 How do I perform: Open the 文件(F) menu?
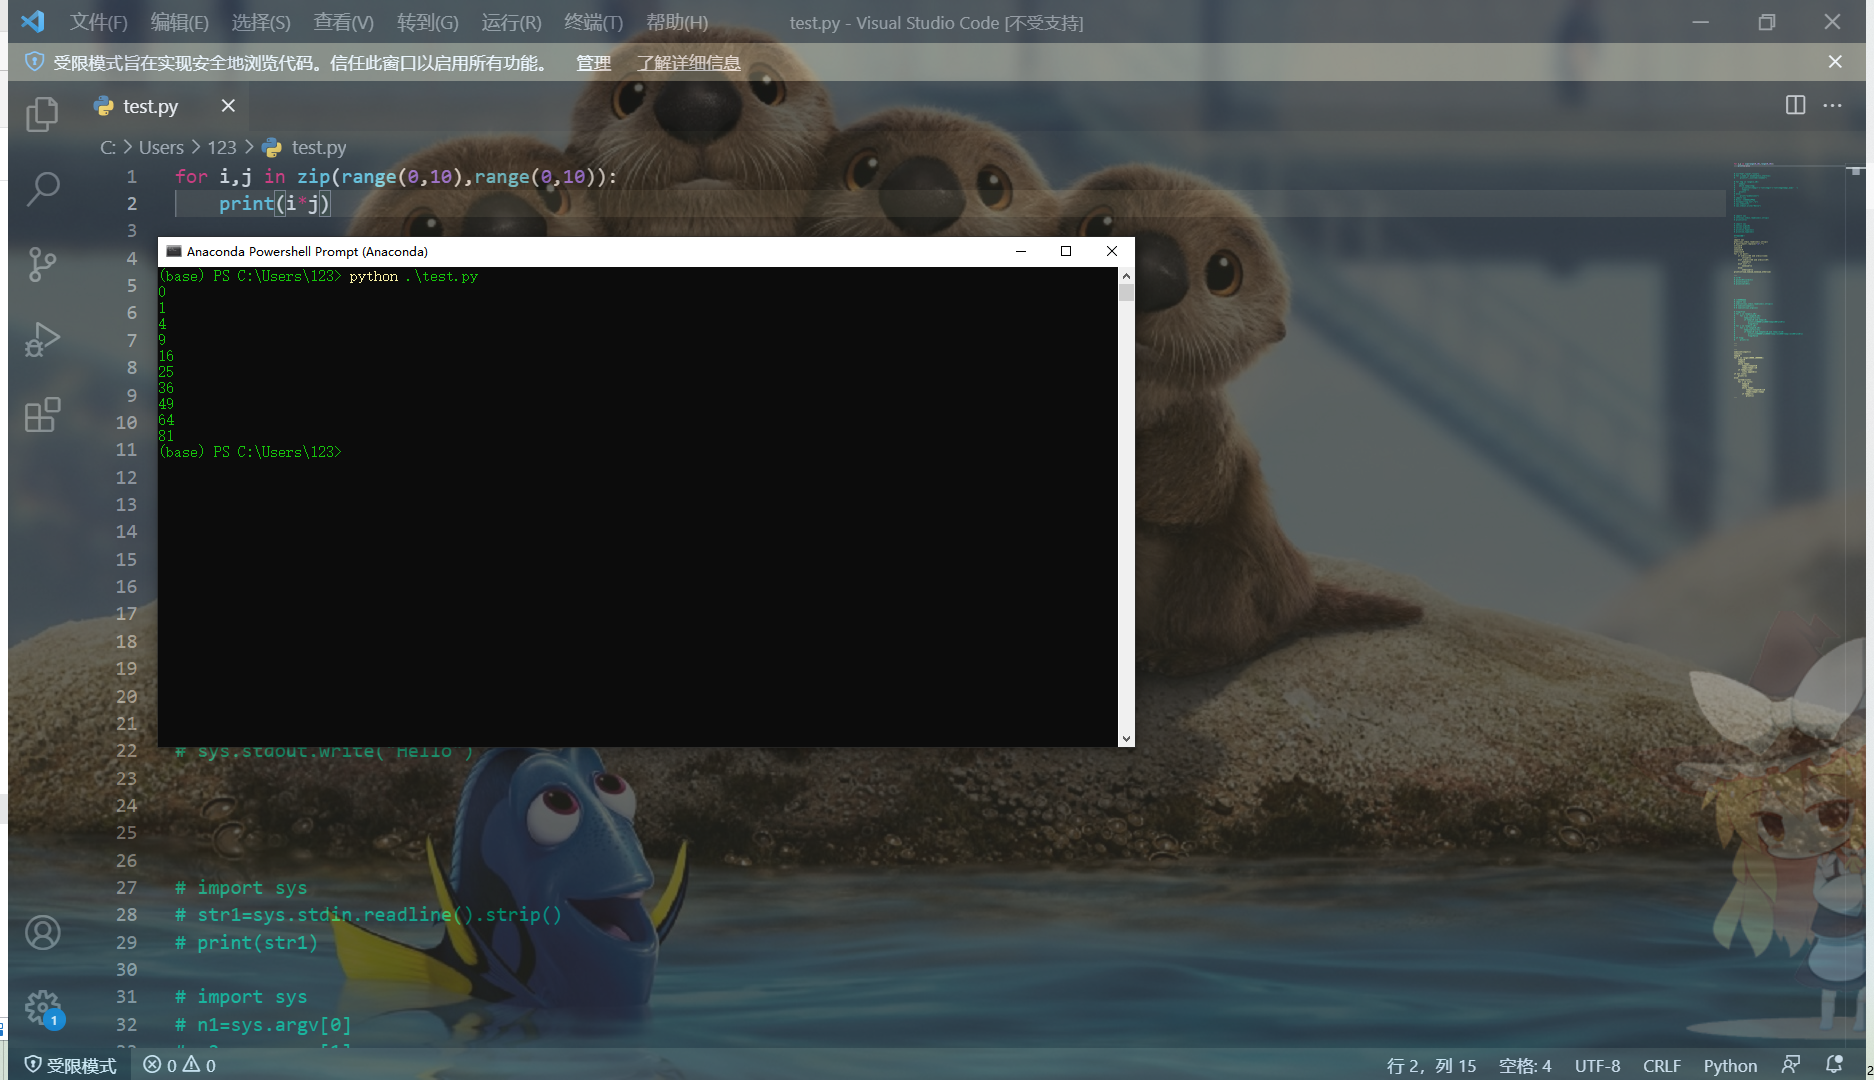click(x=98, y=22)
